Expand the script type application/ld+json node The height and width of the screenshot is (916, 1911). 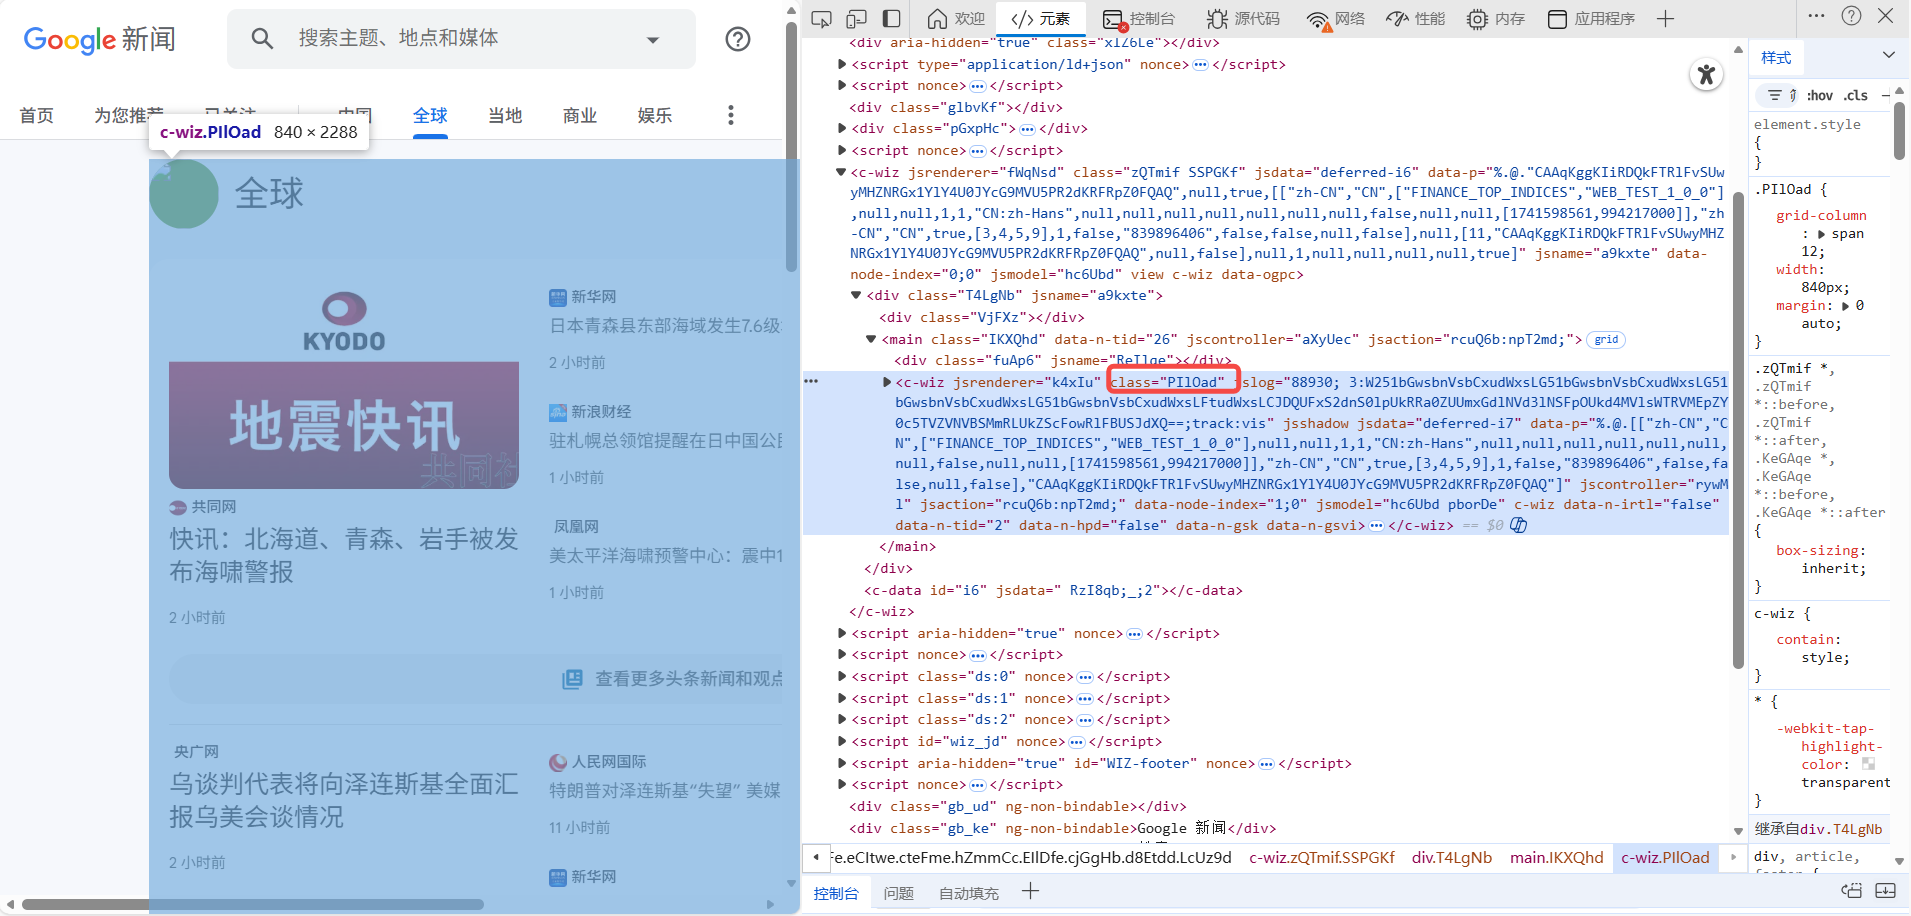841,65
